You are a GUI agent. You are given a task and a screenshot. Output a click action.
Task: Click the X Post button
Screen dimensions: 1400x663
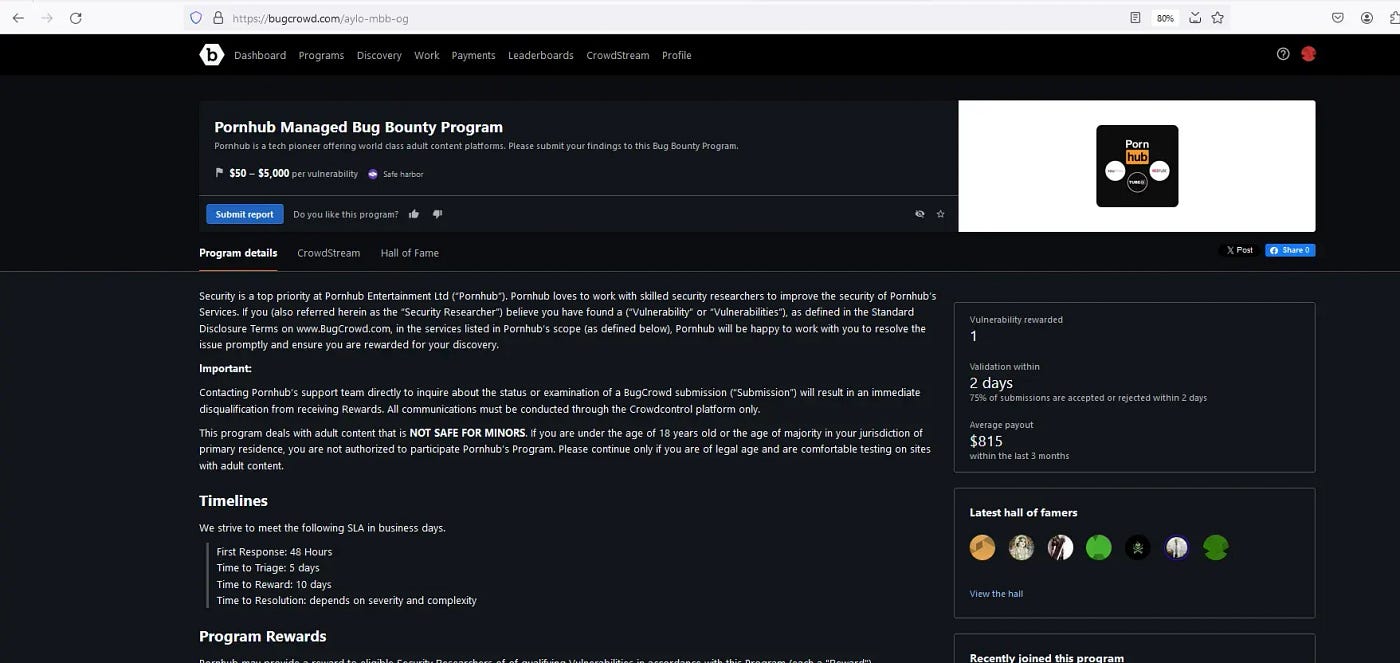tap(1240, 250)
